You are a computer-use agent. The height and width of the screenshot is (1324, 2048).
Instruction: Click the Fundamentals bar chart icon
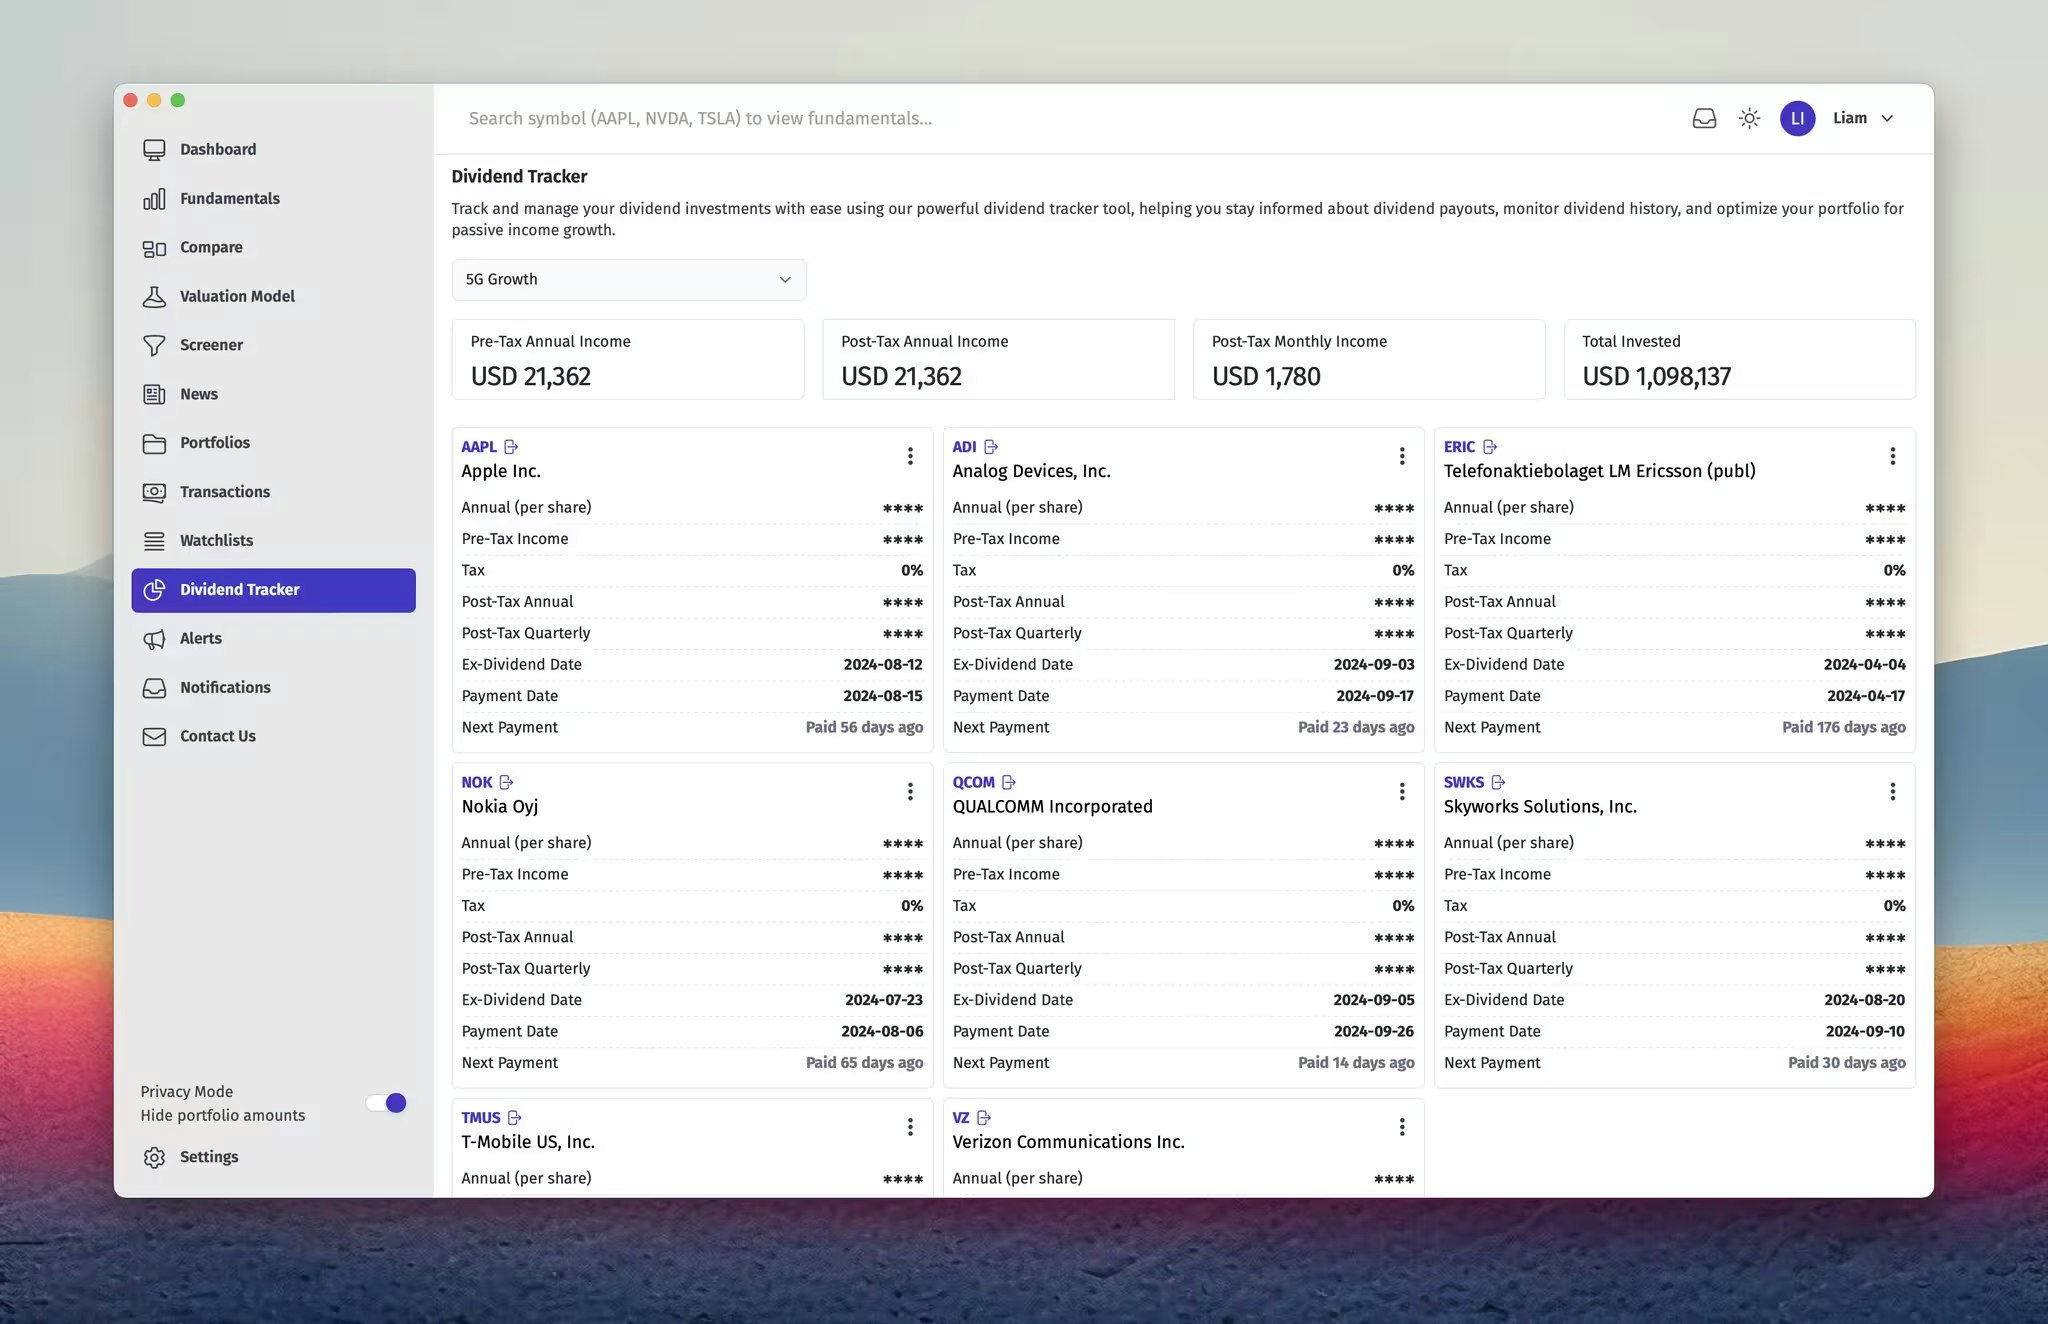(x=154, y=199)
